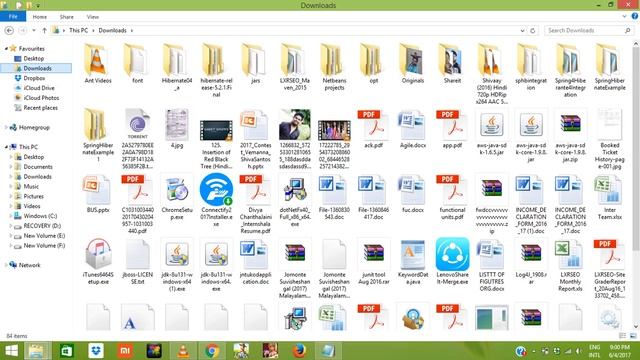The height and width of the screenshot is (360, 640).
Task: Select the Connectify2017Installer.exe file
Action: click(x=216, y=200)
